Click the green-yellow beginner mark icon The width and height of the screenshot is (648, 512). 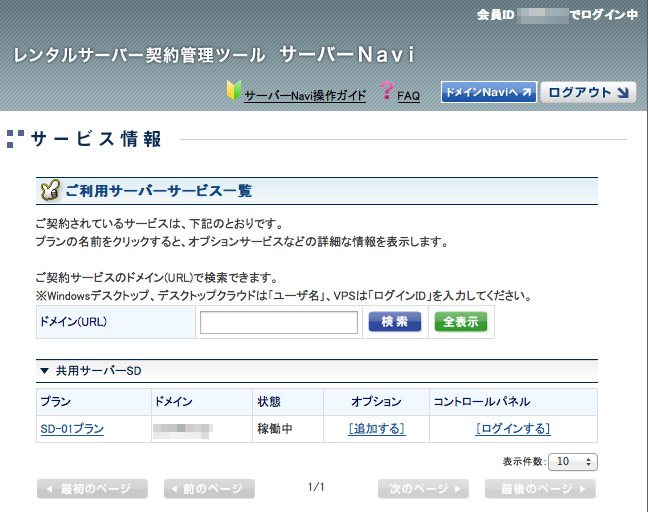tap(234, 95)
